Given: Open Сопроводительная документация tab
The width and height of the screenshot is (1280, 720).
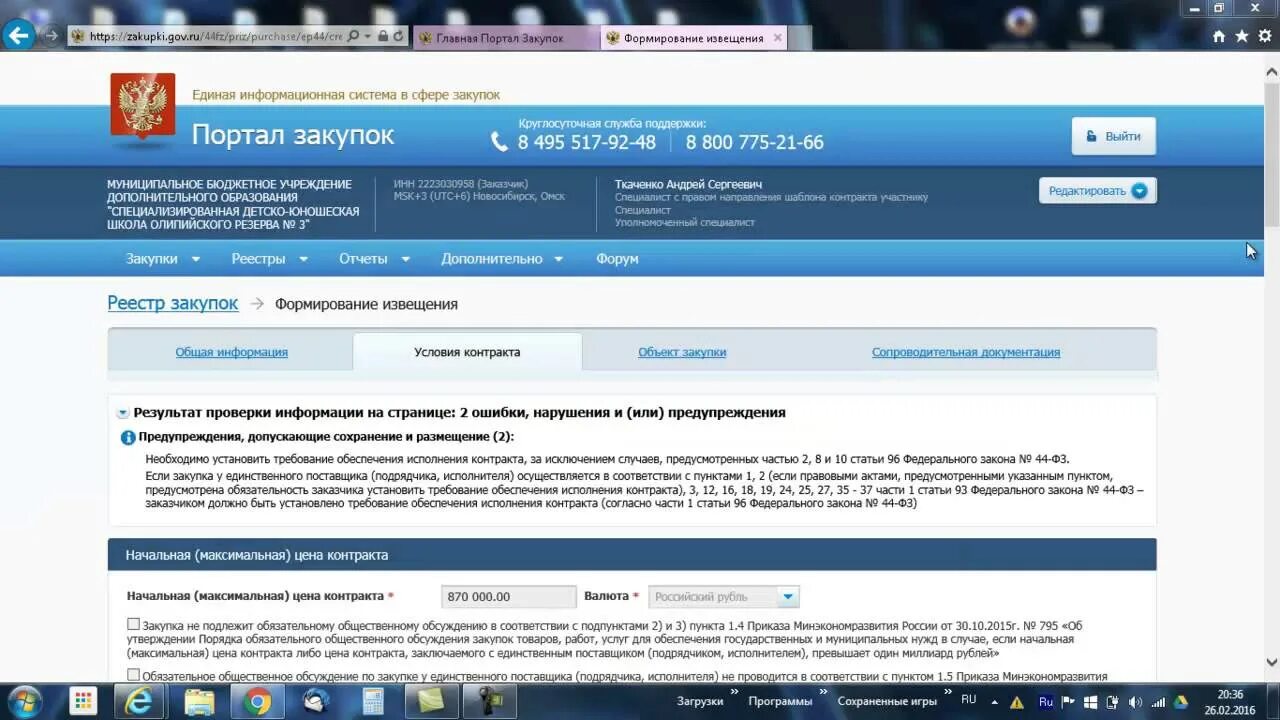Looking at the screenshot, I should (x=966, y=352).
